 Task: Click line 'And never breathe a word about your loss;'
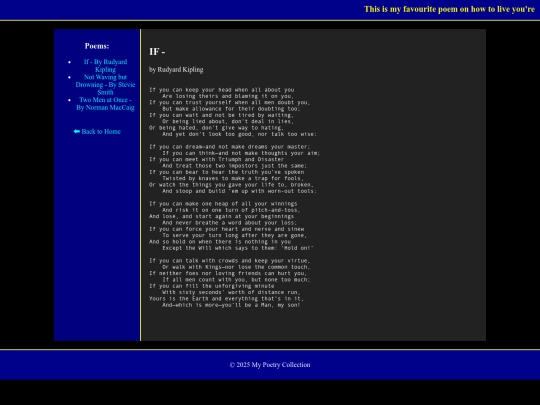click(230, 223)
